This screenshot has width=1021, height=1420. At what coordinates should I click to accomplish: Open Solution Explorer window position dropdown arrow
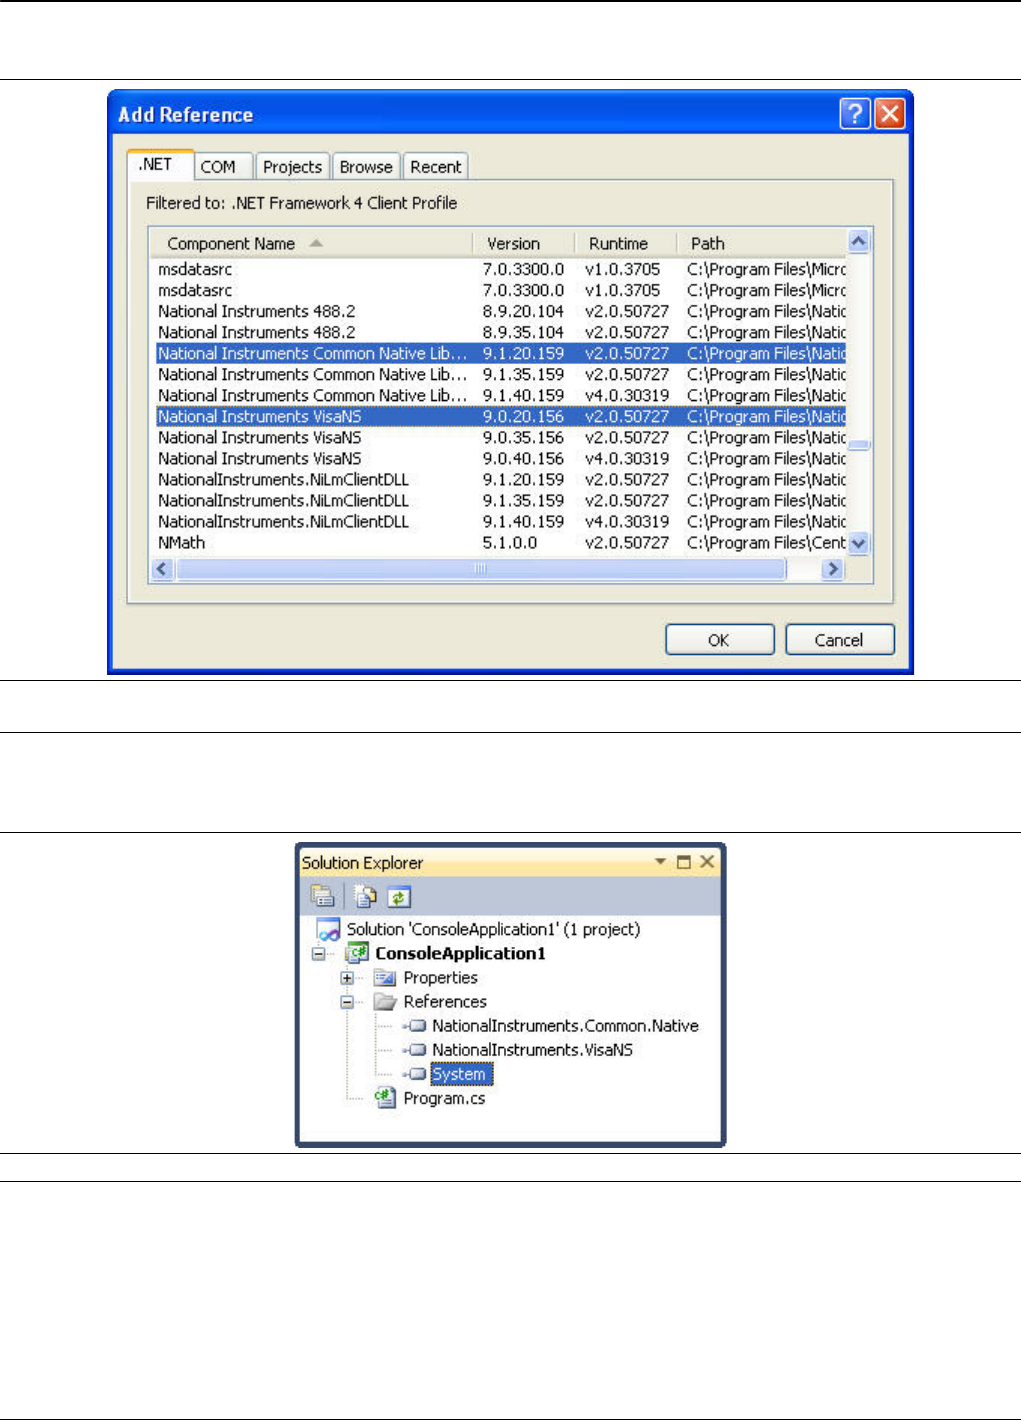(x=660, y=861)
